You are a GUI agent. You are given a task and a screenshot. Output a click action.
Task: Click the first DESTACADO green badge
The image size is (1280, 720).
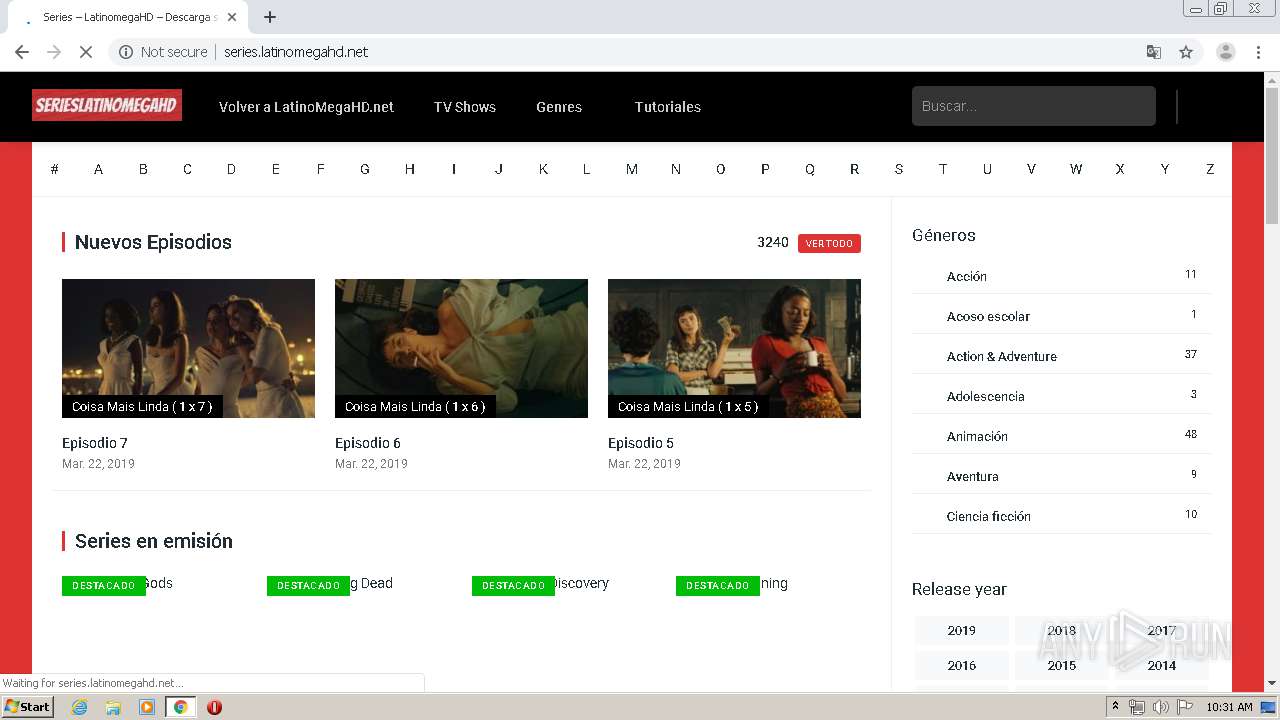click(x=103, y=586)
